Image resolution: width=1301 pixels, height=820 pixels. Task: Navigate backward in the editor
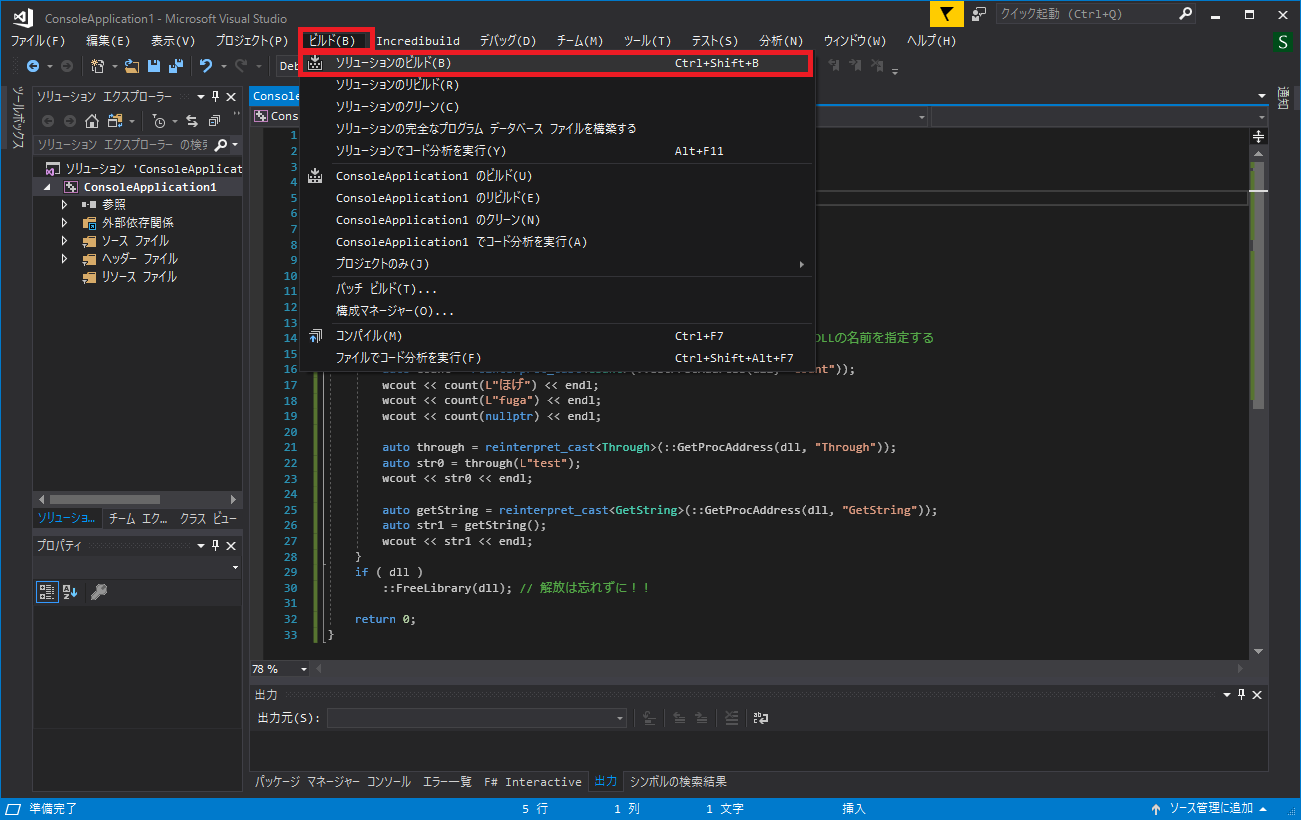(32, 65)
